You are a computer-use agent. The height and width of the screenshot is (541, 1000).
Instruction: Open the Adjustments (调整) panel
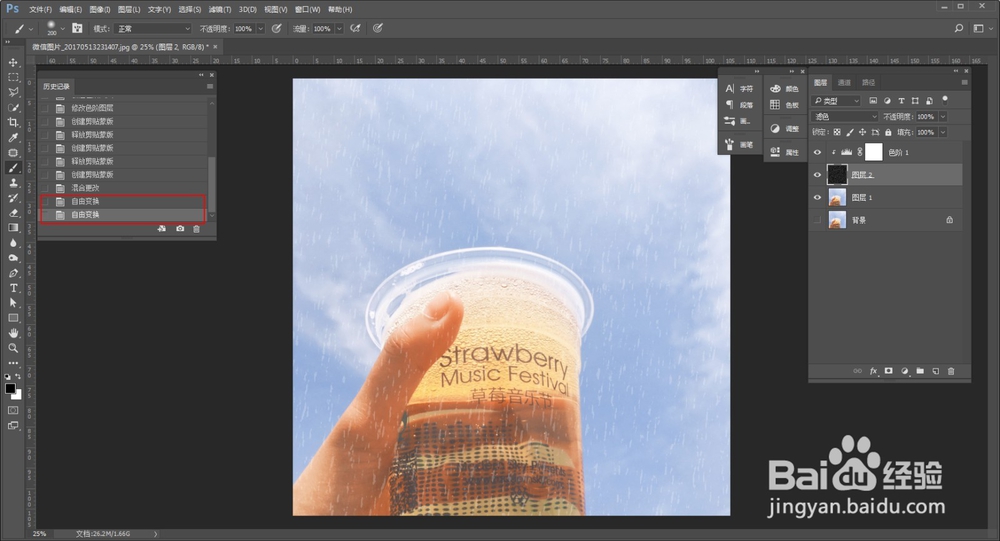click(x=784, y=128)
